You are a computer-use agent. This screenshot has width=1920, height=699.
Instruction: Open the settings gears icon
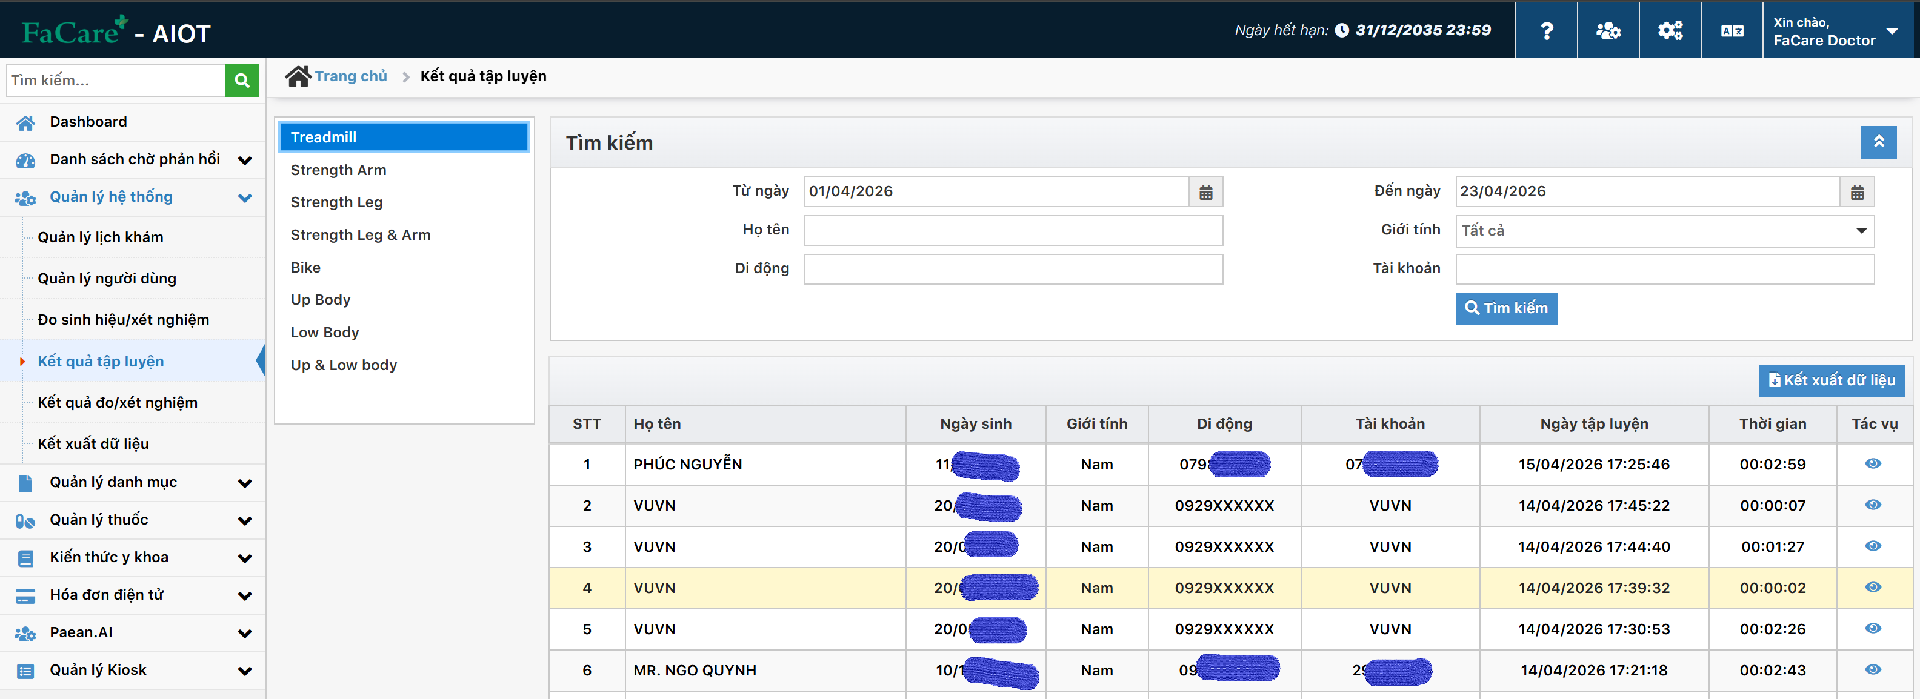coord(1670,31)
